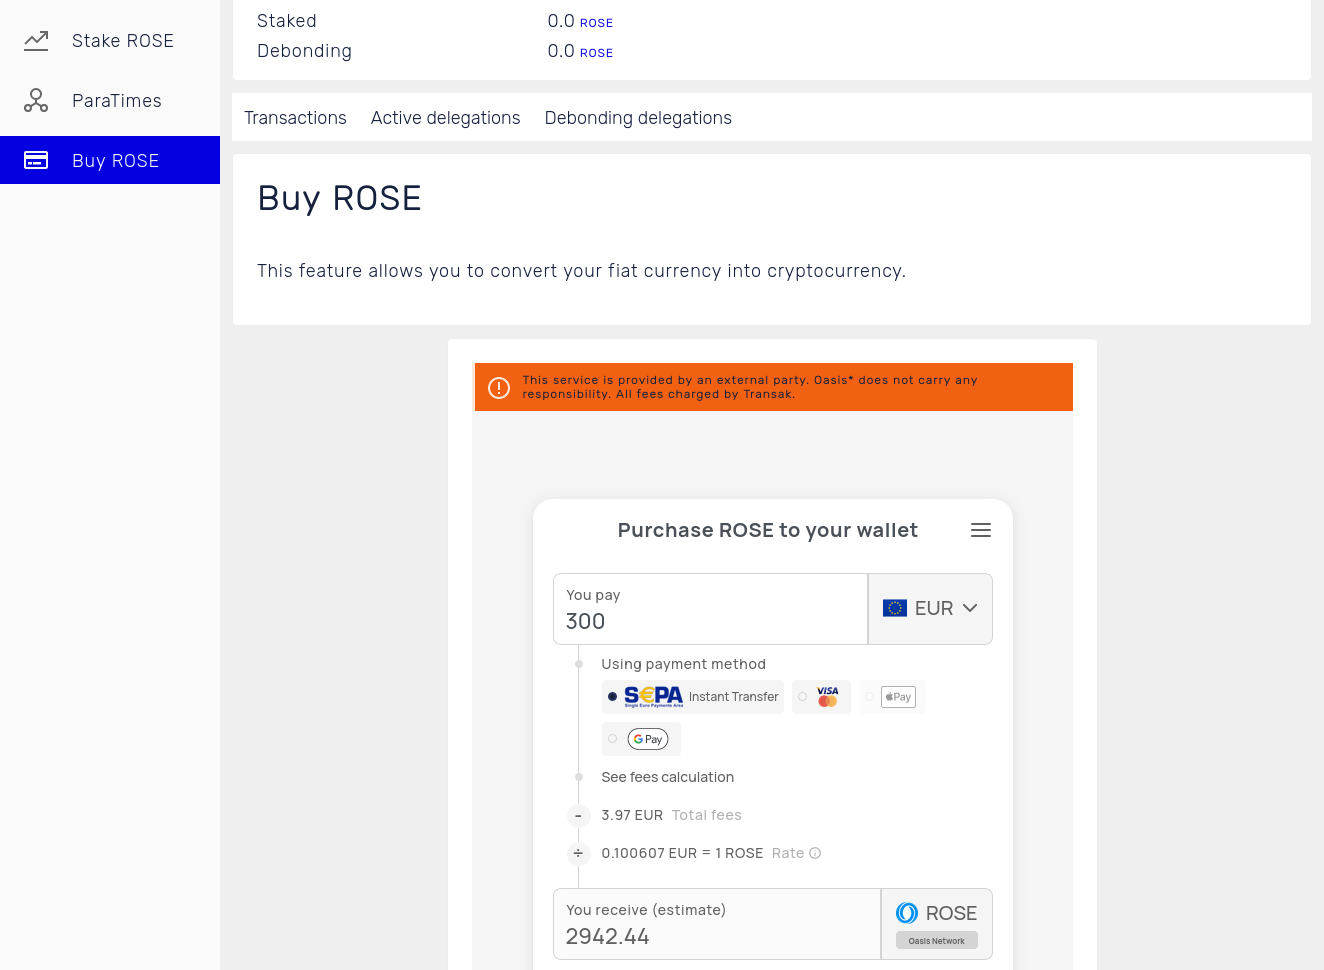Click the rate info icon

(x=815, y=853)
